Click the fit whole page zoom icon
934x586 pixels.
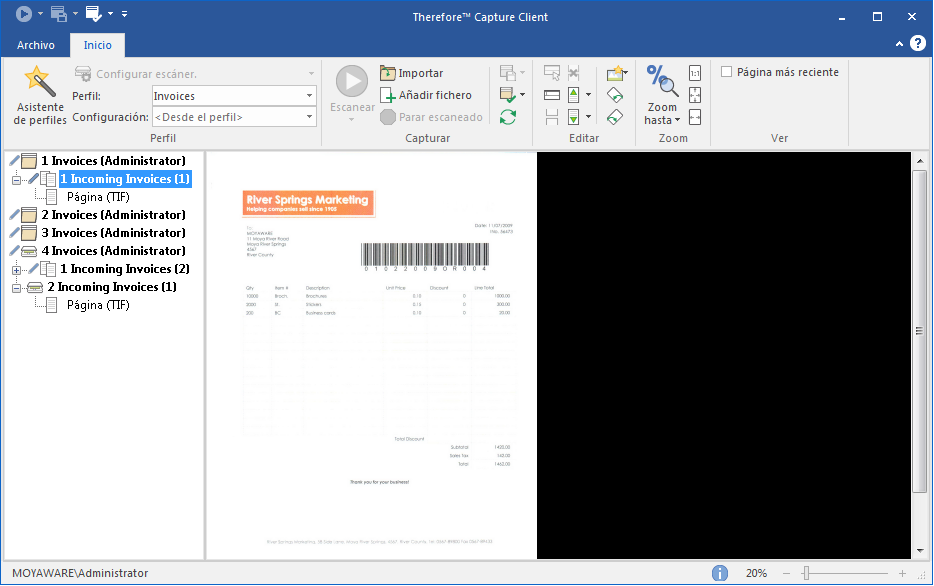tap(695, 95)
